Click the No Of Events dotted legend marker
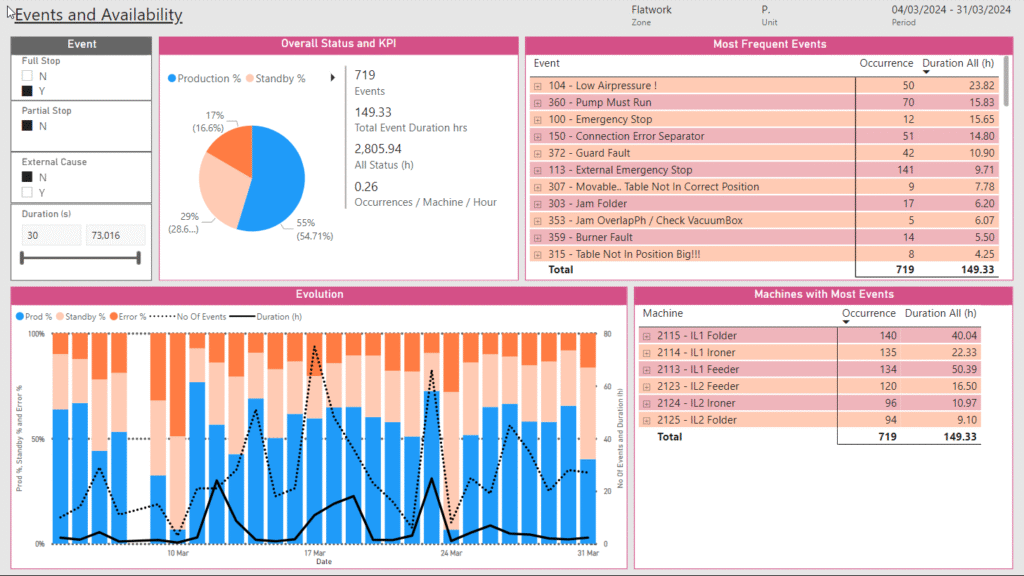The width and height of the screenshot is (1024, 576). pos(166,316)
